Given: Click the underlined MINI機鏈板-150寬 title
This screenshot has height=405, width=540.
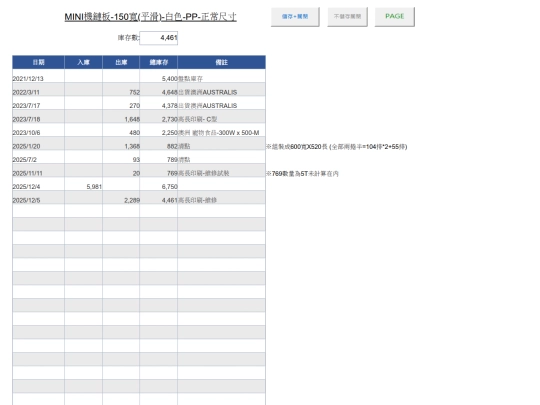Looking at the screenshot, I should tap(150, 17).
